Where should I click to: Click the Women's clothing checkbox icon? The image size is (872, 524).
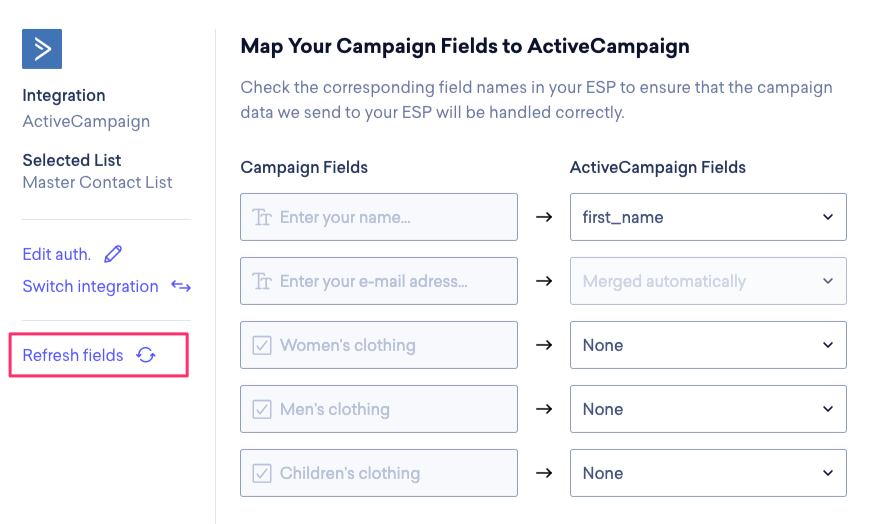[x=262, y=345]
